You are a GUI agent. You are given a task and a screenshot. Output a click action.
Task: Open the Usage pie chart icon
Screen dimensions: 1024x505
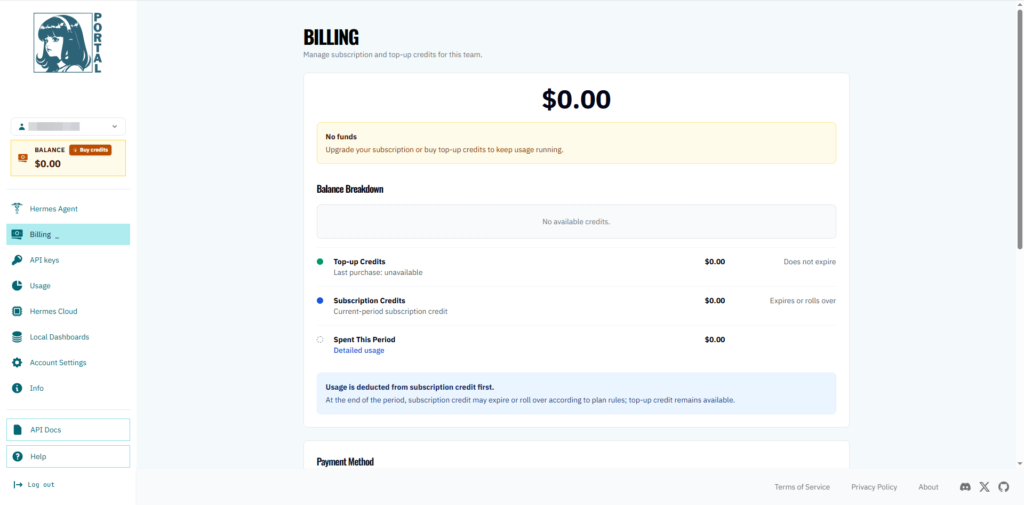pos(18,285)
